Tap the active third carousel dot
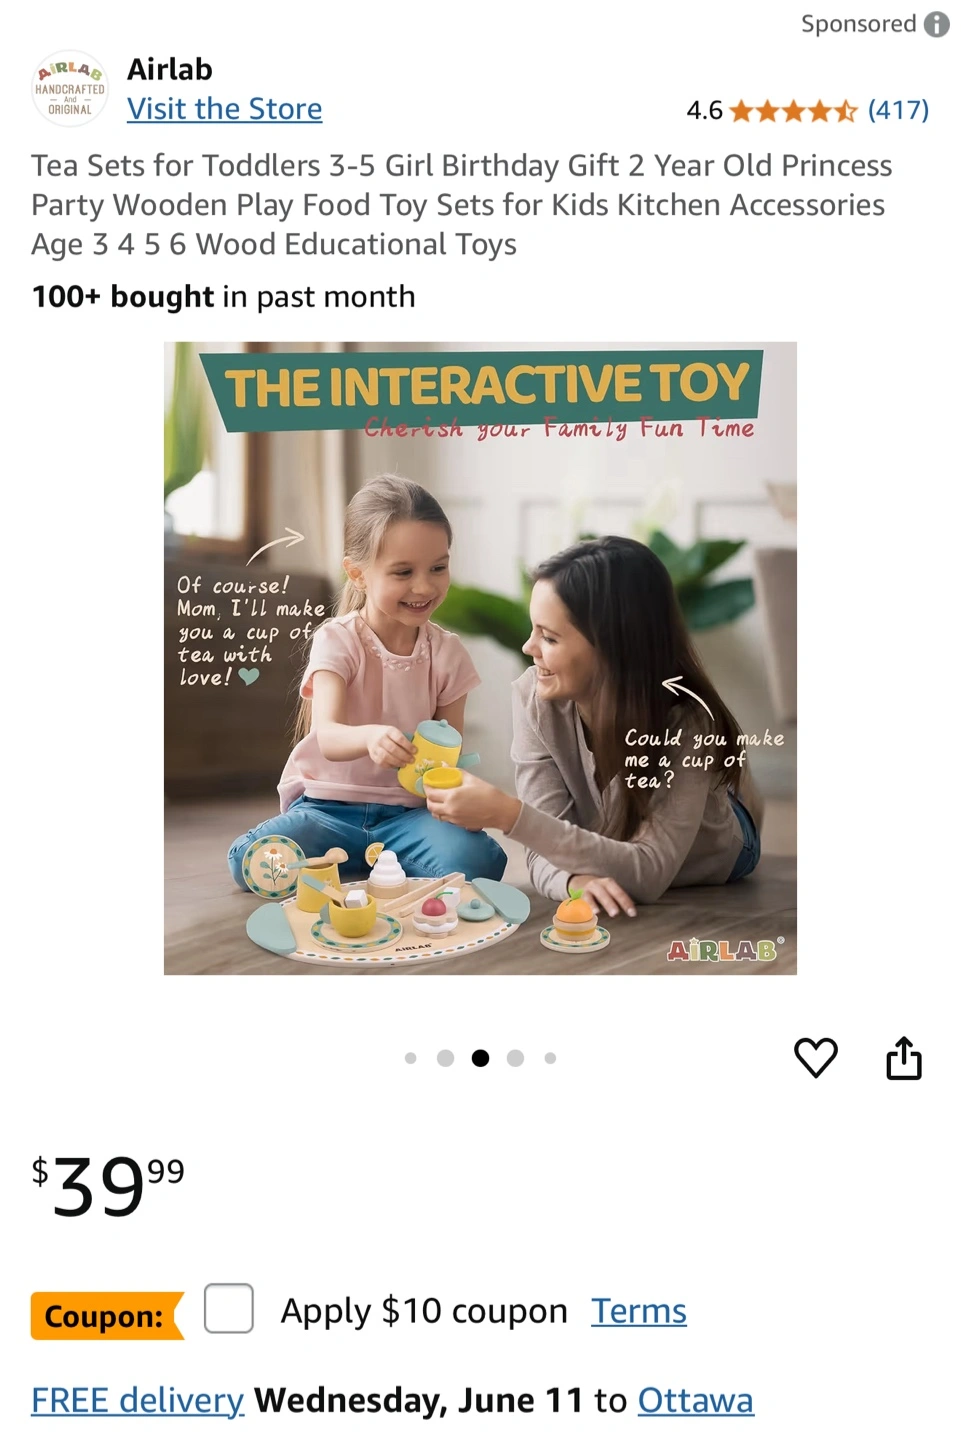Image resolution: width=961 pixels, height=1440 pixels. pos(480,1058)
